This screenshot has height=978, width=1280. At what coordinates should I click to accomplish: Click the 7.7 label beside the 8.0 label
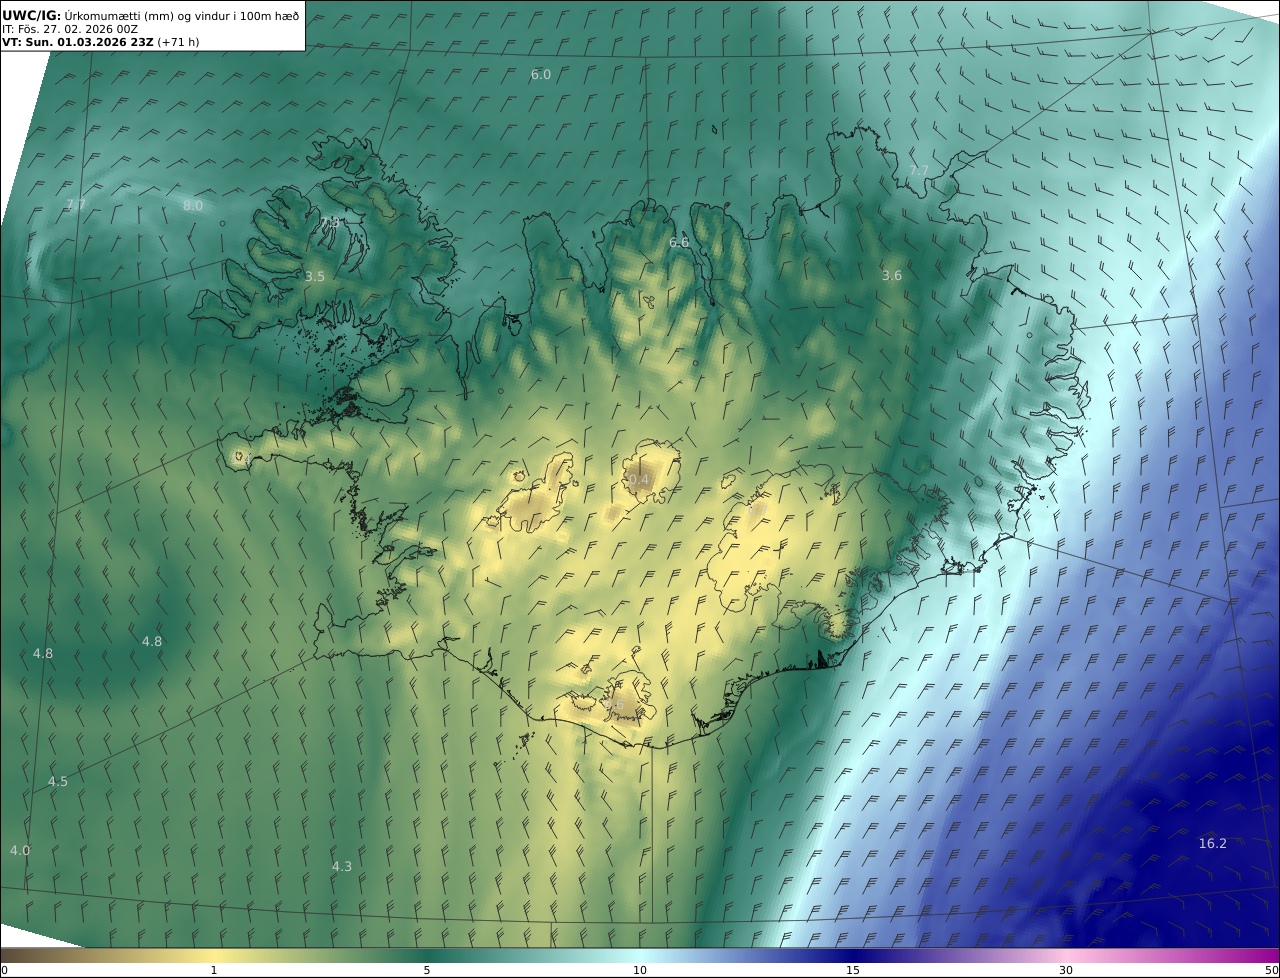76,205
